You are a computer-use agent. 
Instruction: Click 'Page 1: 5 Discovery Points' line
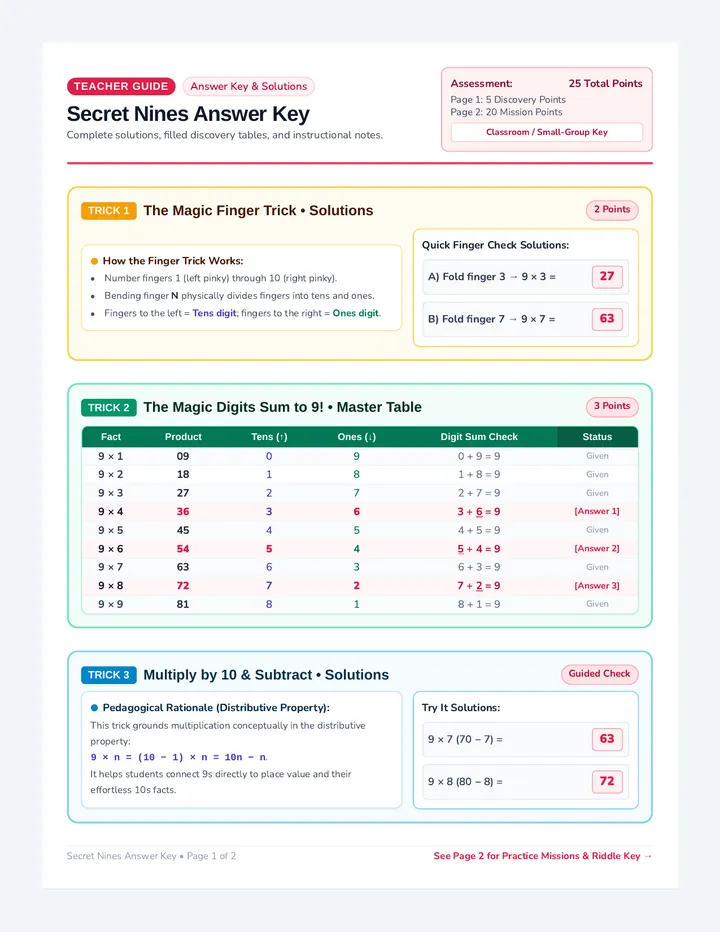click(x=508, y=99)
